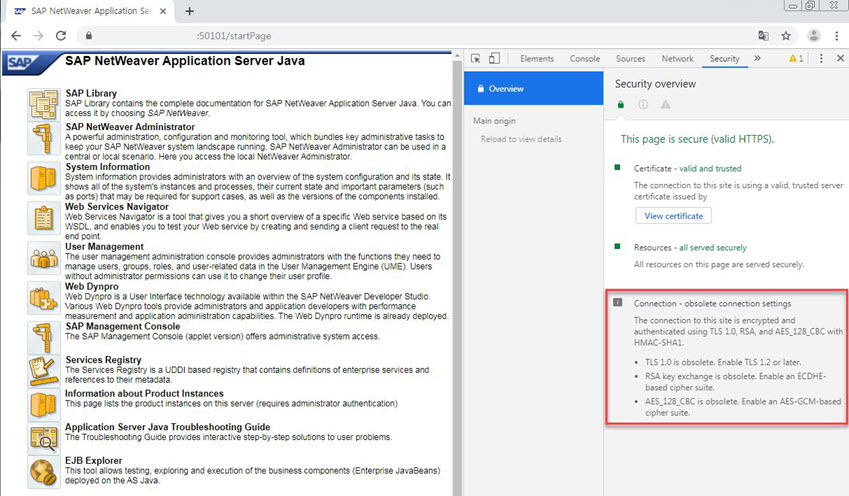Open the EJB Explorer link

[94, 461]
